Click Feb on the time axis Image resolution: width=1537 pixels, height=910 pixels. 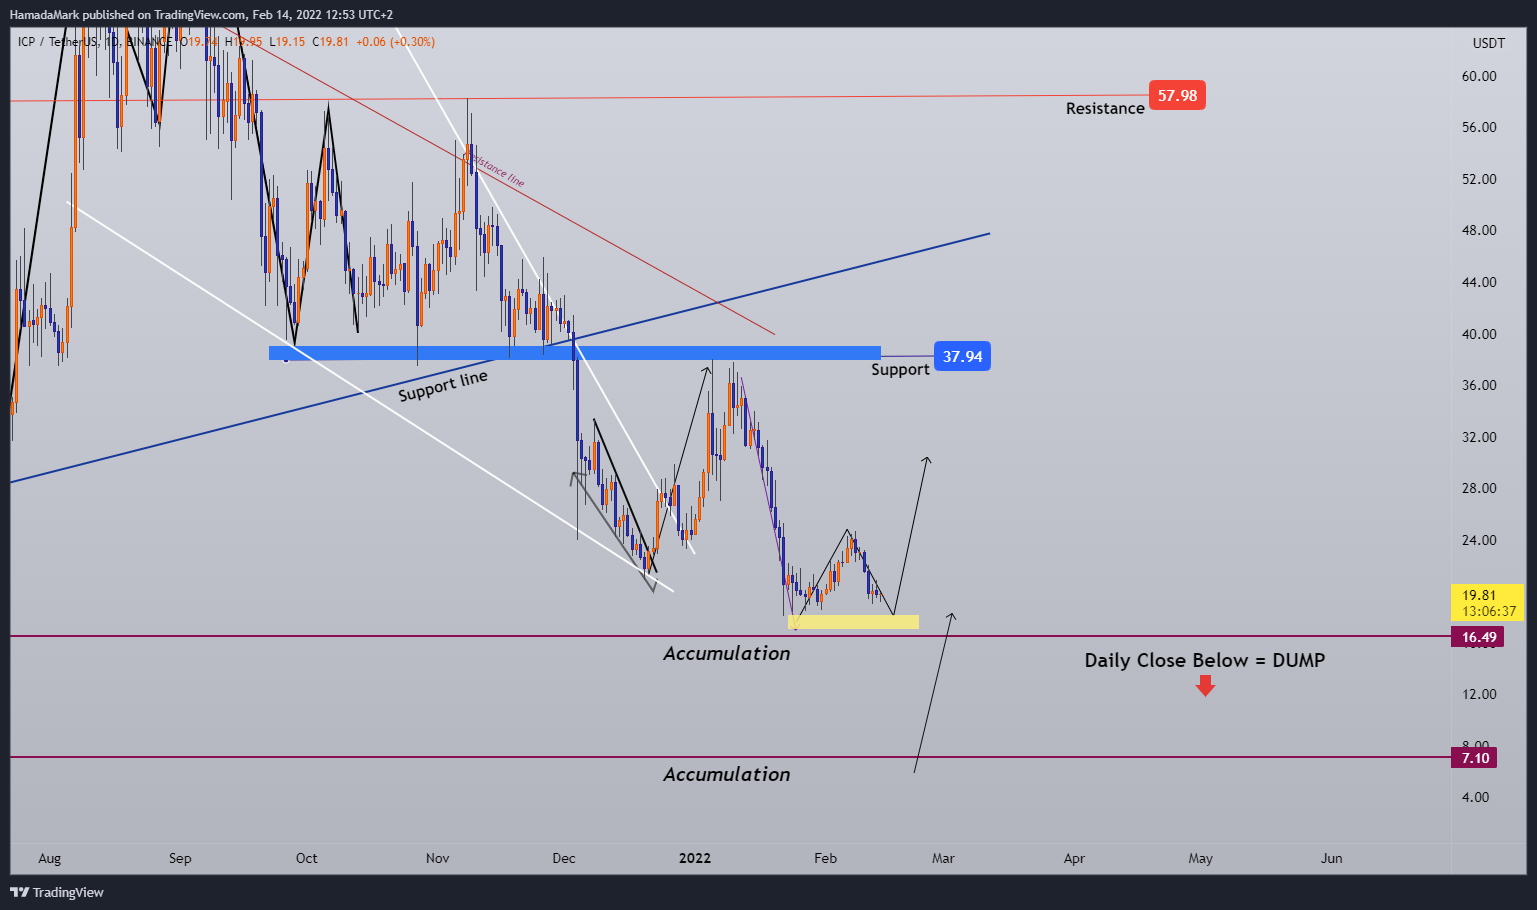pyautogui.click(x=825, y=858)
